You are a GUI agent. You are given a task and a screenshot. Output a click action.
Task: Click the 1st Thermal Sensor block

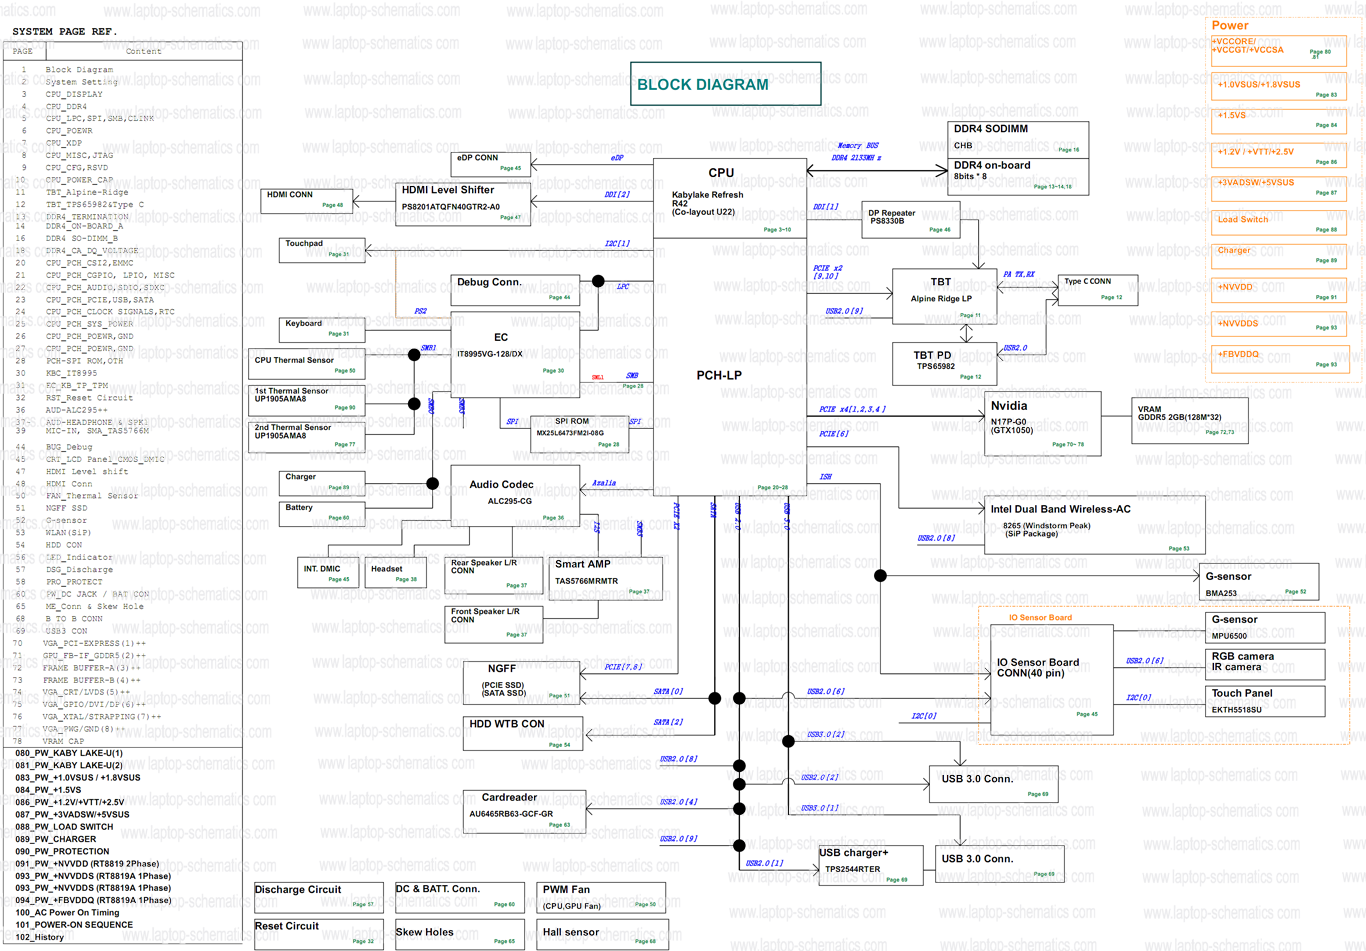[306, 400]
